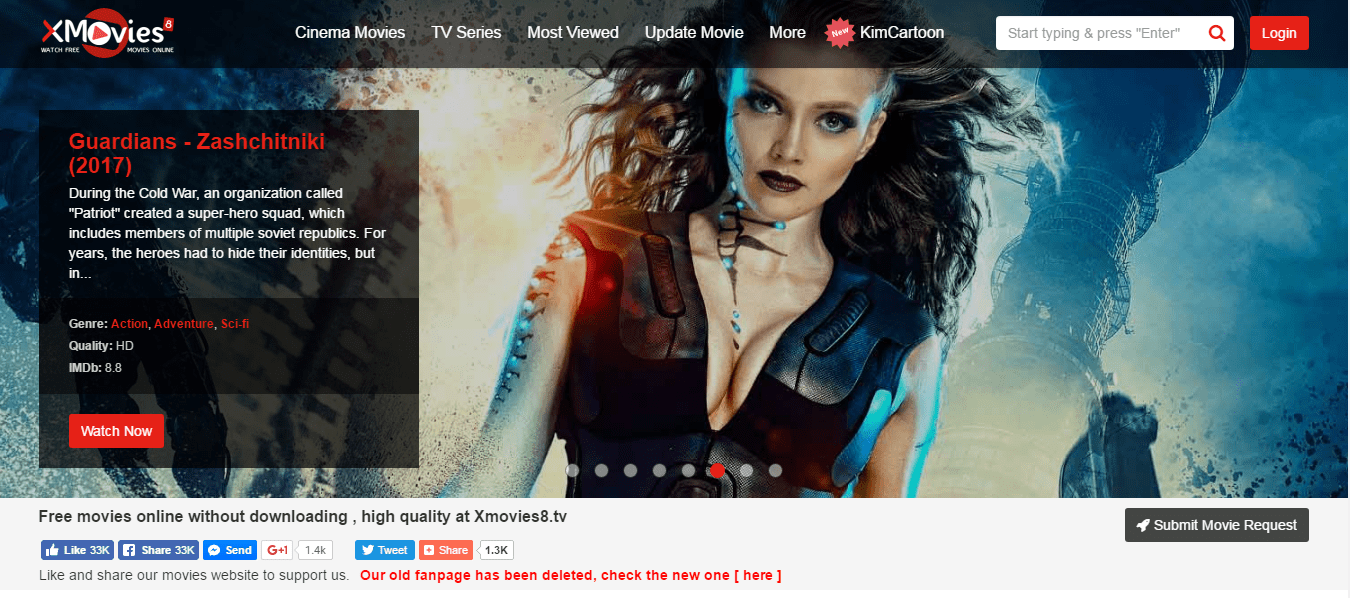The width and height of the screenshot is (1350, 598).
Task: Click Facebook Share 33K button
Action: [158, 550]
